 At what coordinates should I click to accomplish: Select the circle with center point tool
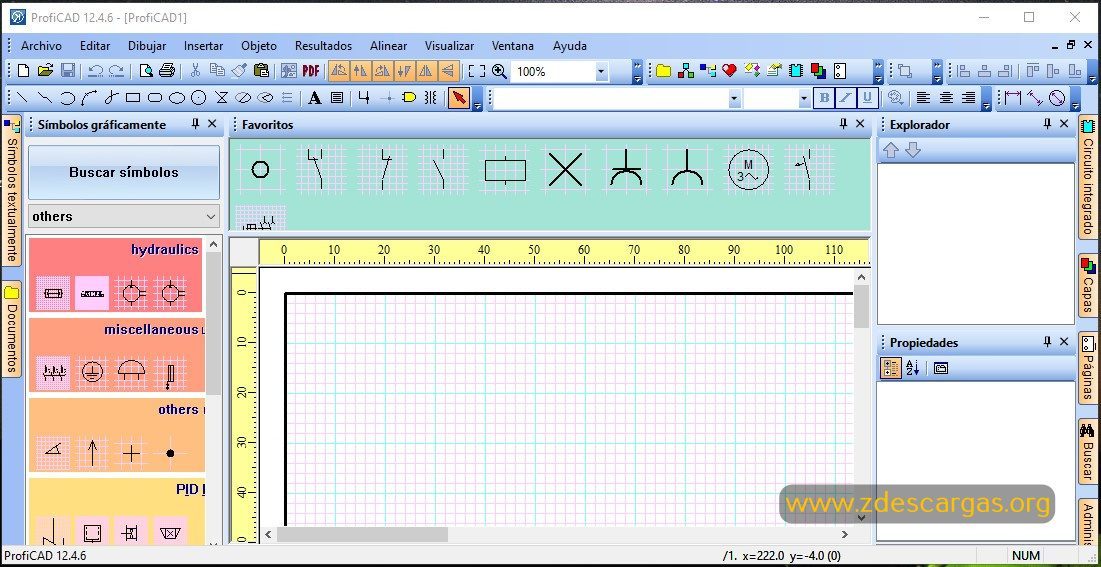click(x=199, y=98)
